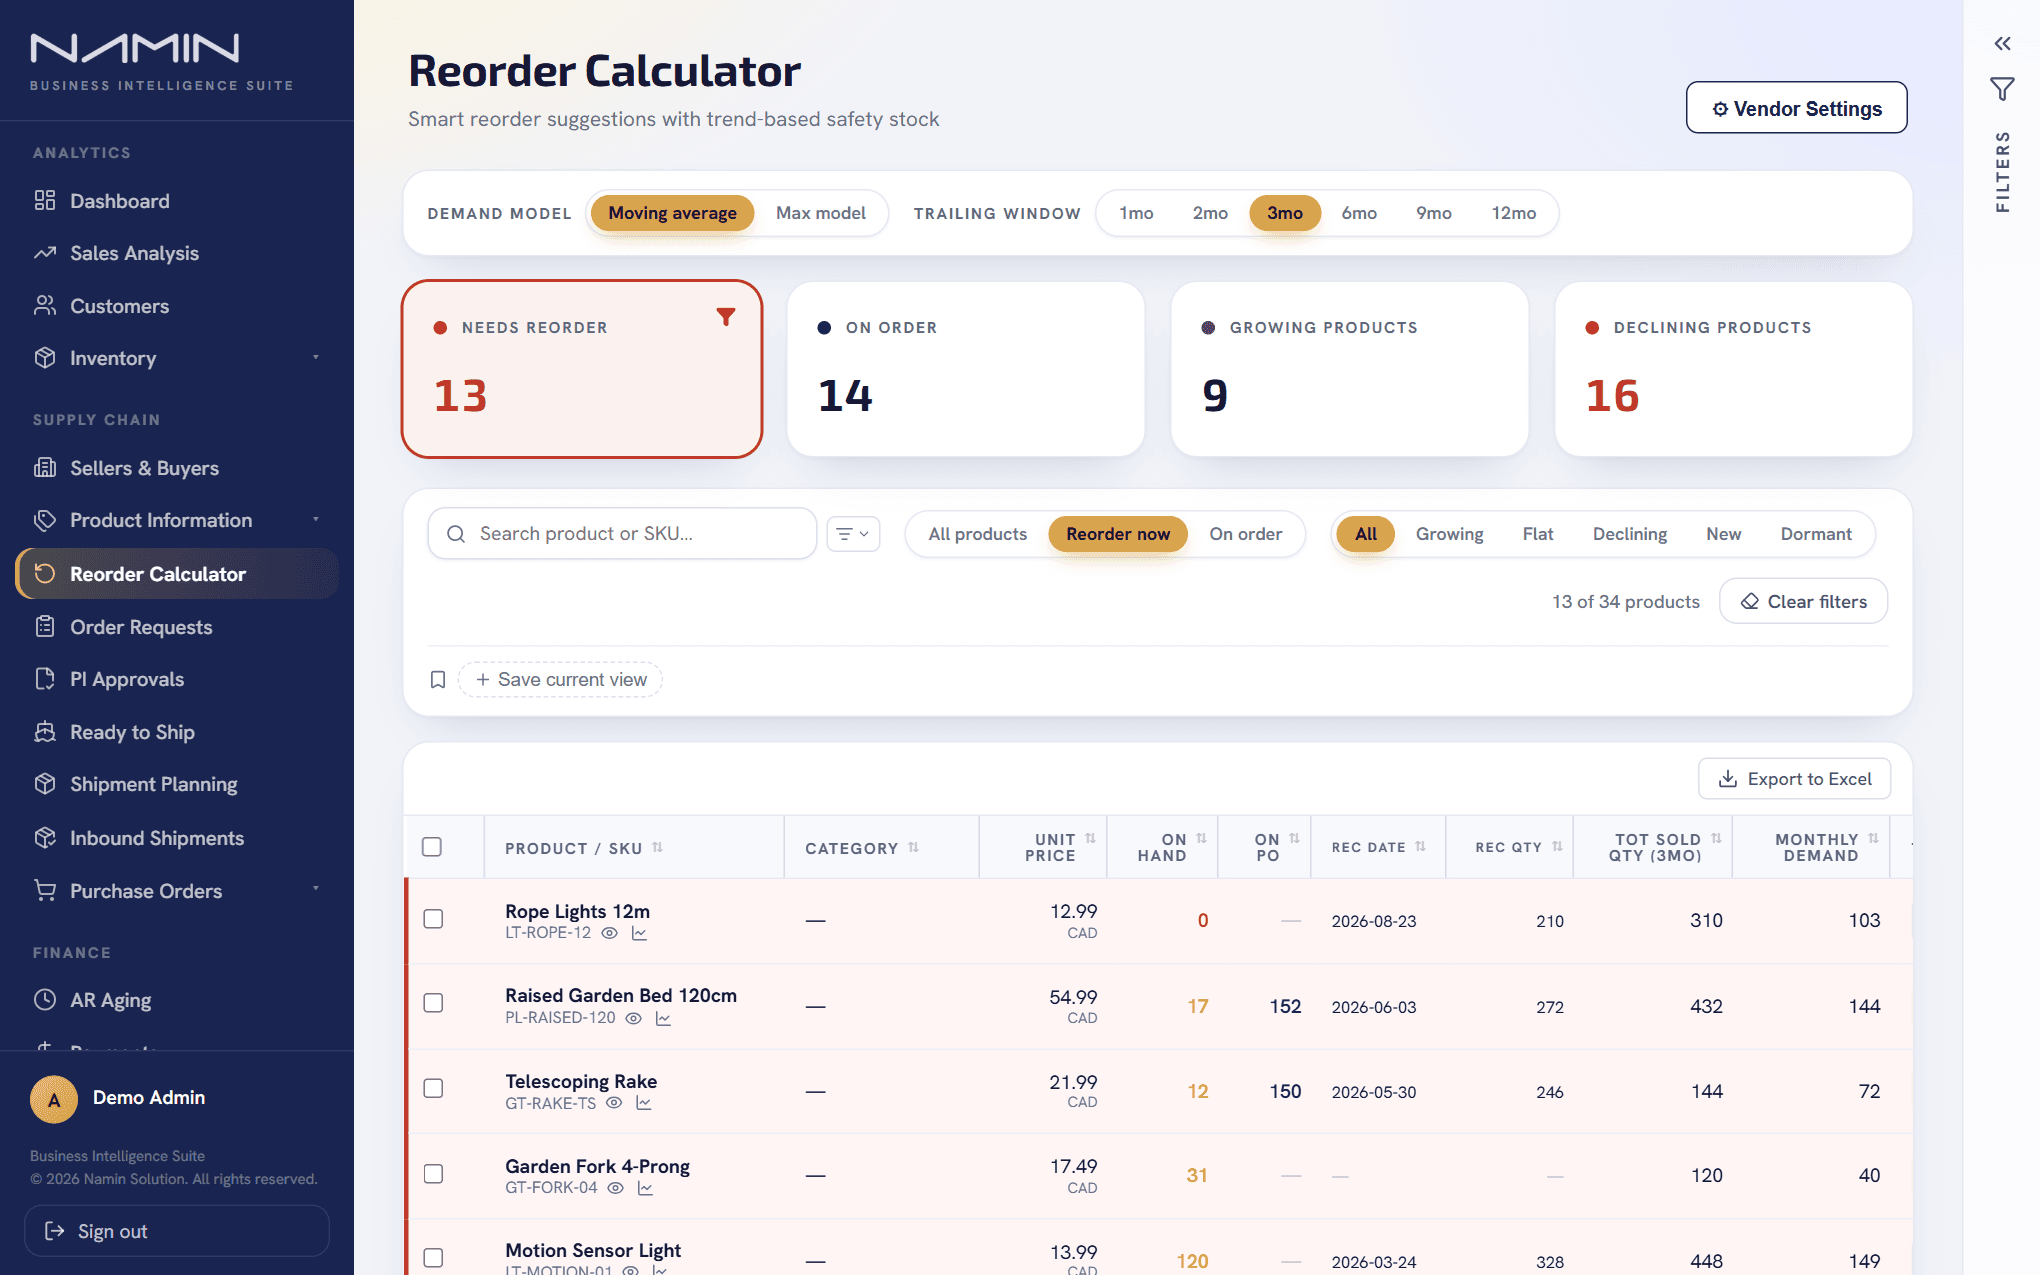Show All products filter tab
The image size is (2040, 1275).
(x=977, y=534)
